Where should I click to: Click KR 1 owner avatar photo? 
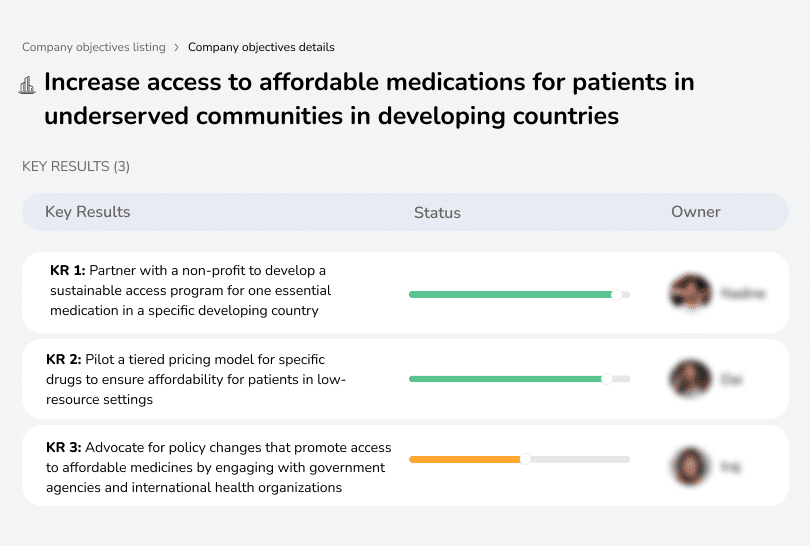[x=690, y=293]
